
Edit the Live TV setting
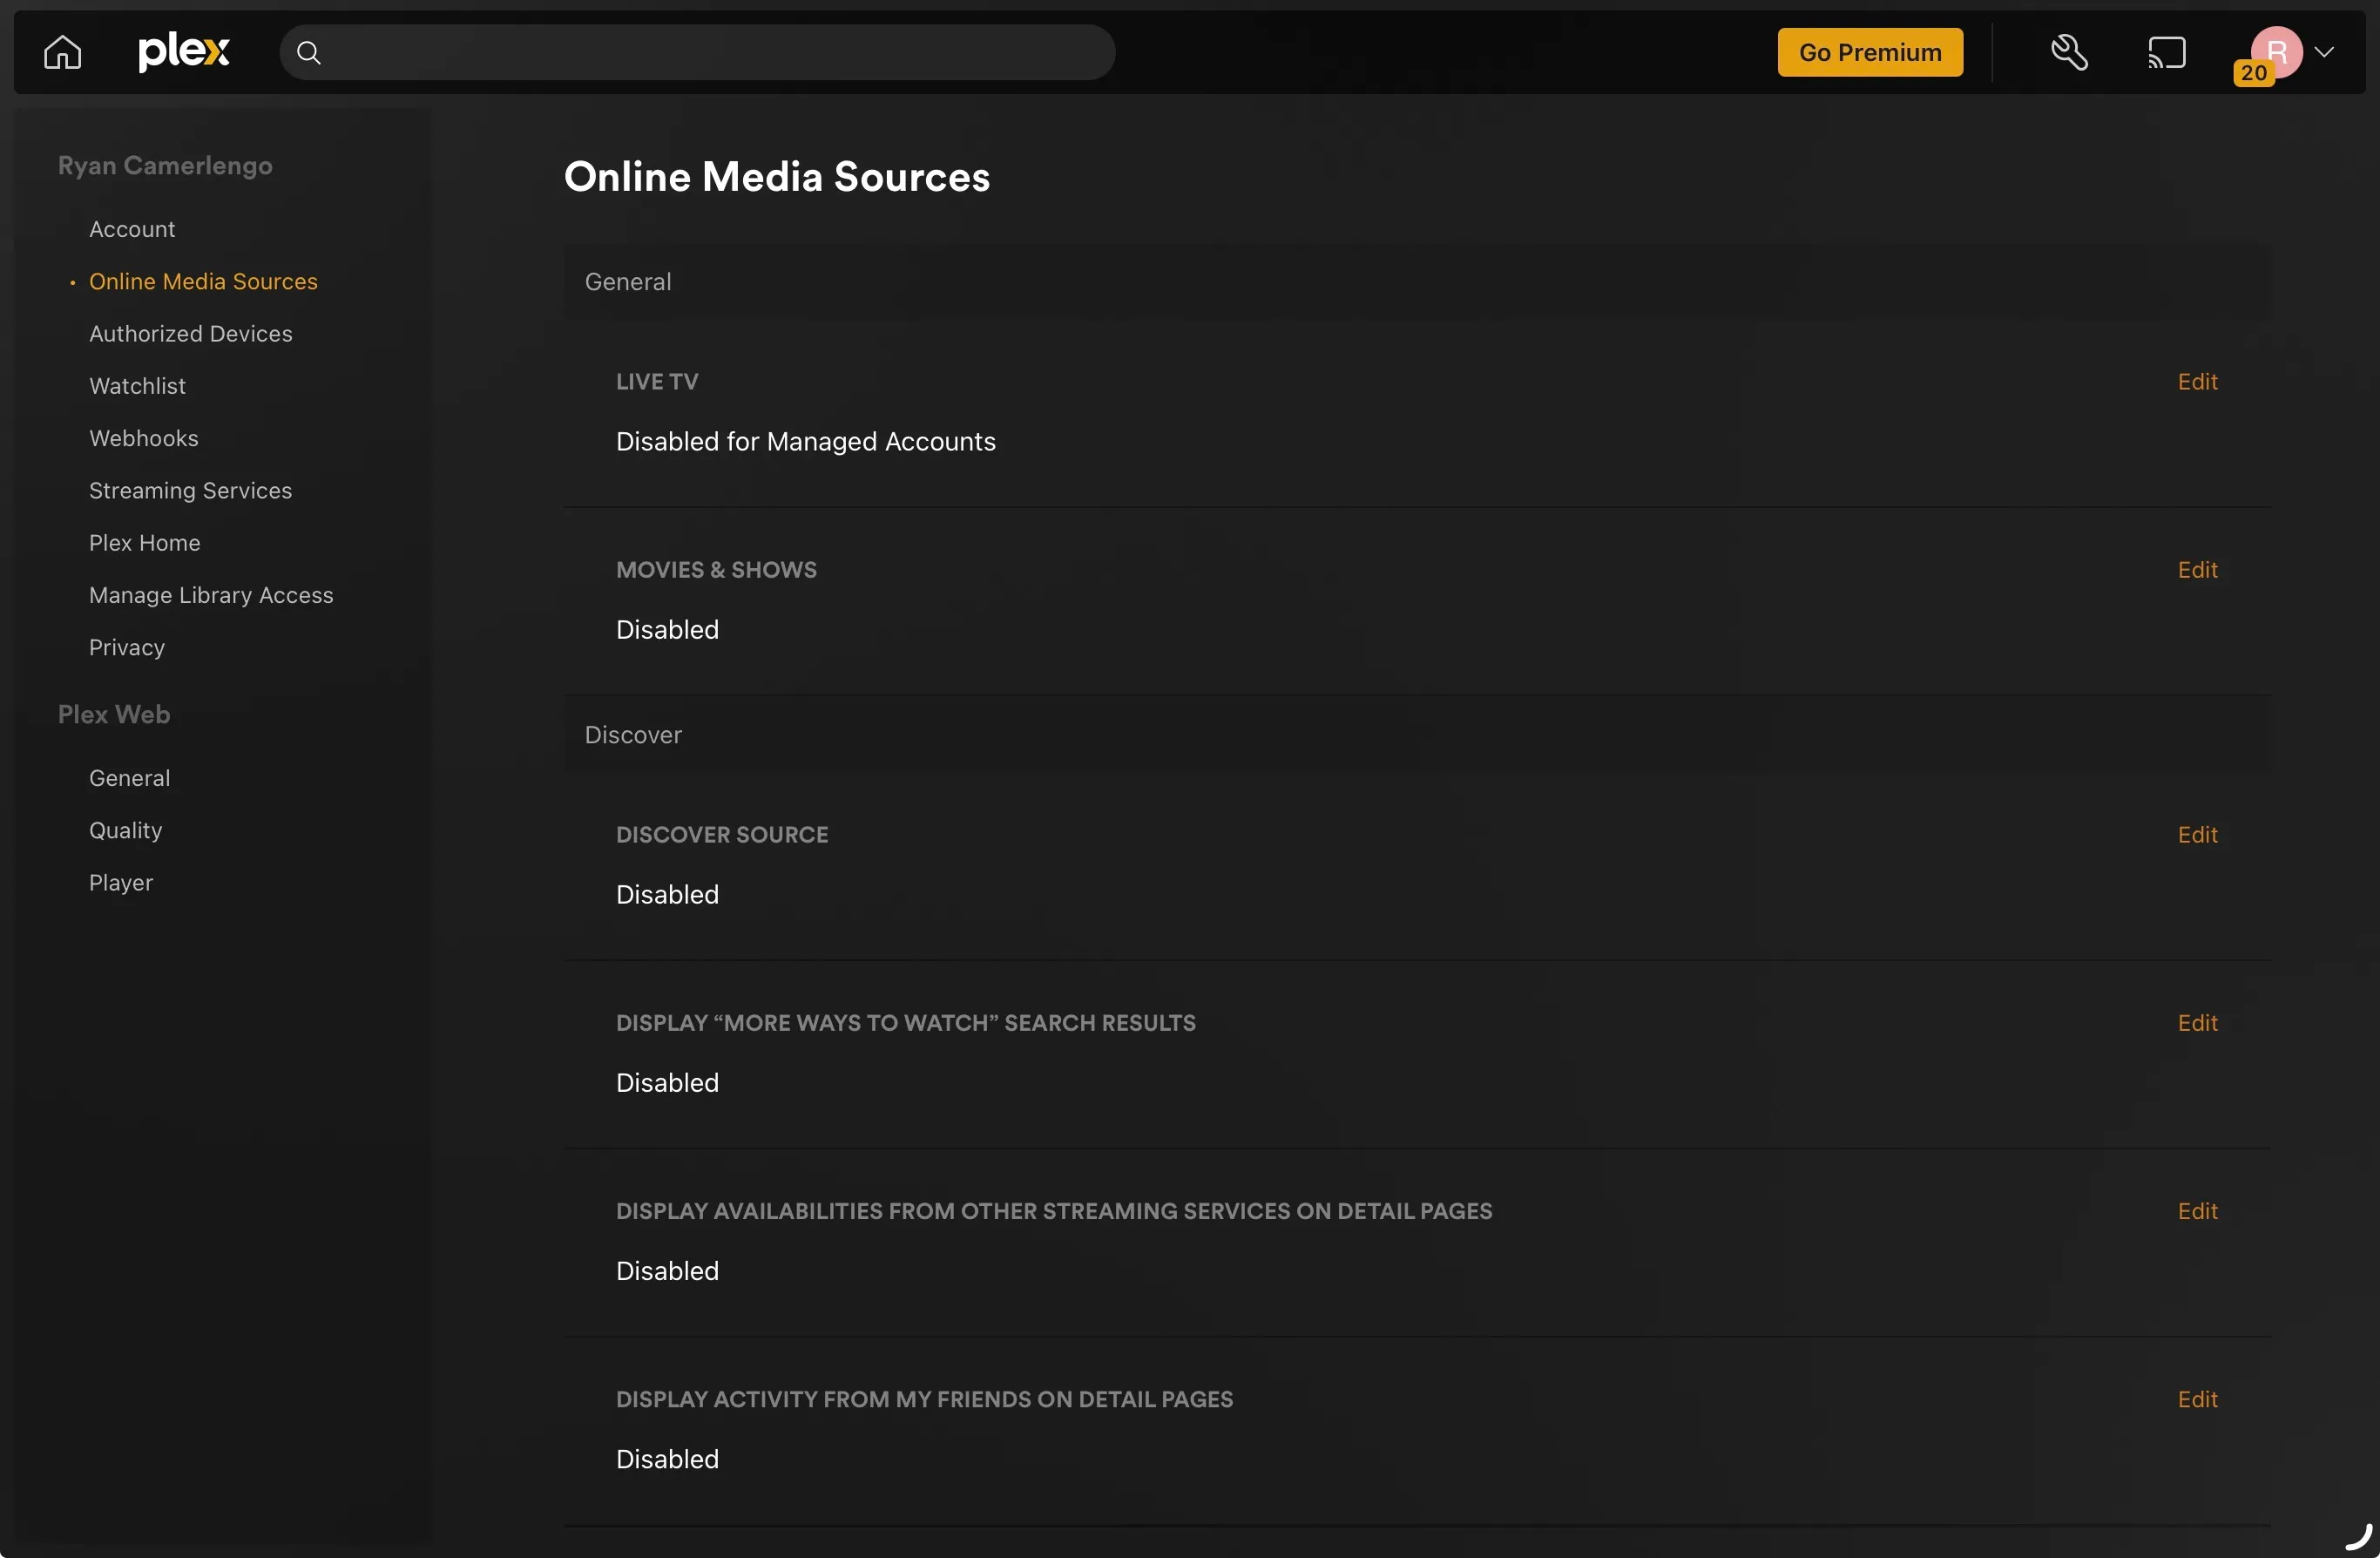coord(2197,382)
